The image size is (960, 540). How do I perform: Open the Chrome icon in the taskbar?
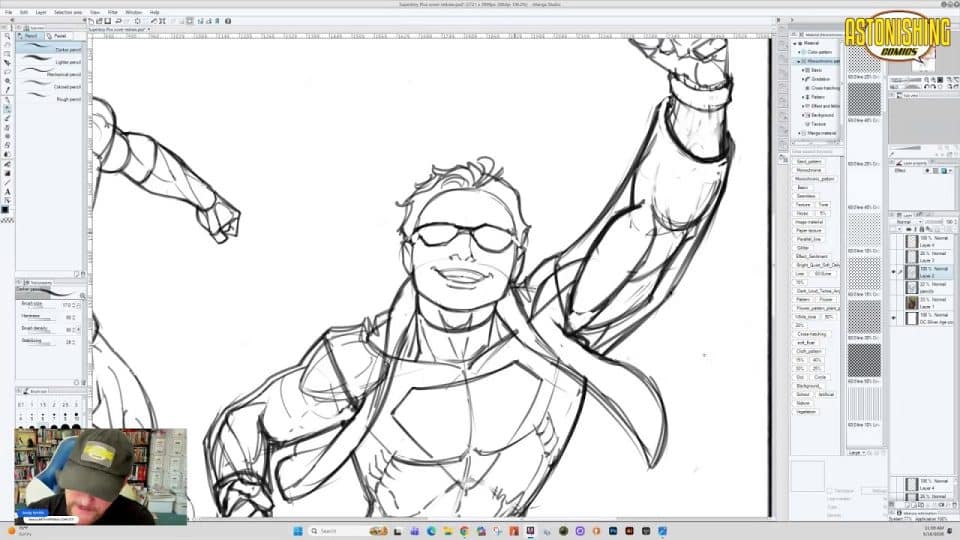463,531
